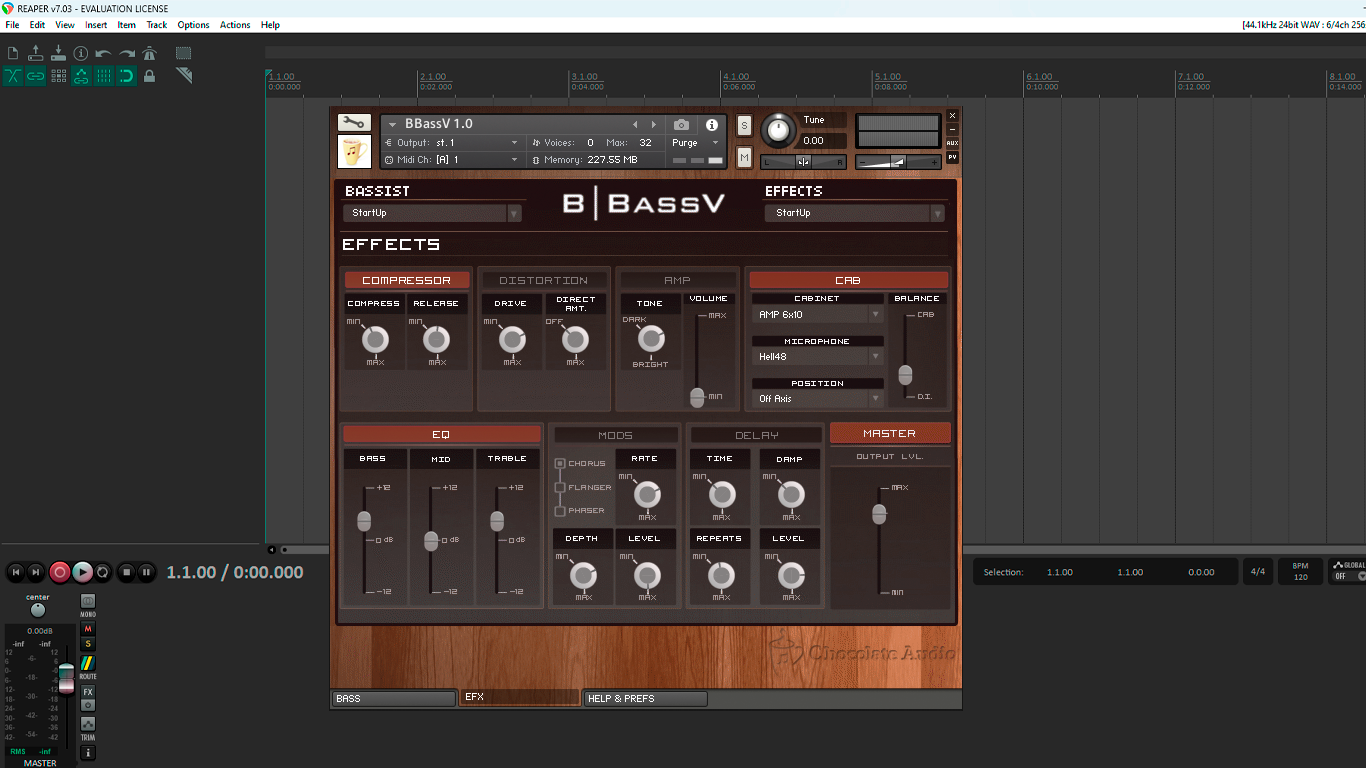Screen dimensions: 1366x768
Task: Open the BBassV 1.0 instrument name dropdown
Action: 392,124
